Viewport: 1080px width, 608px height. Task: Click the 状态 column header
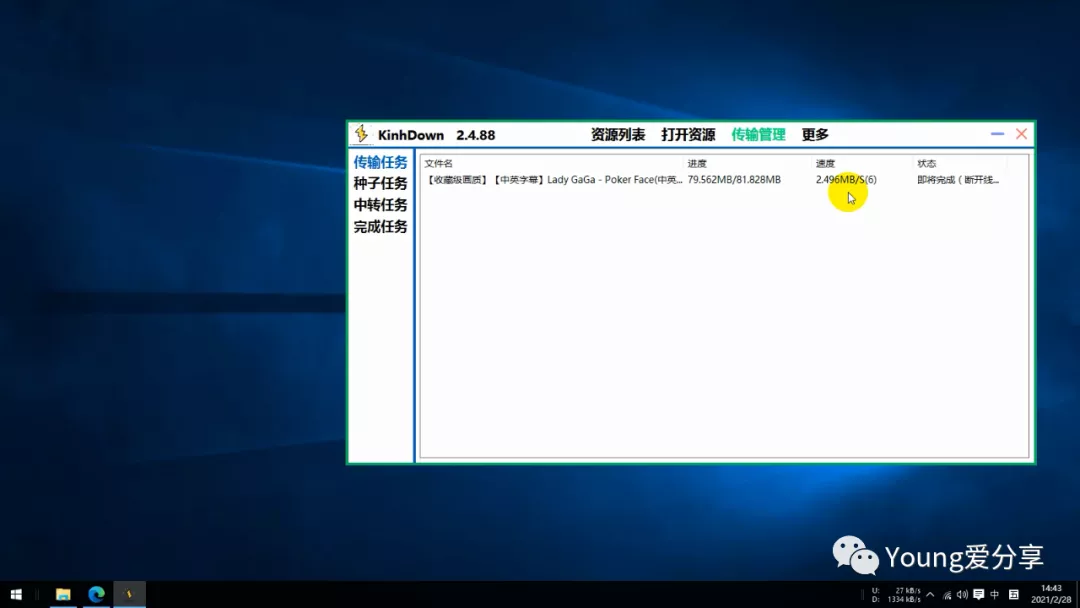pos(926,164)
